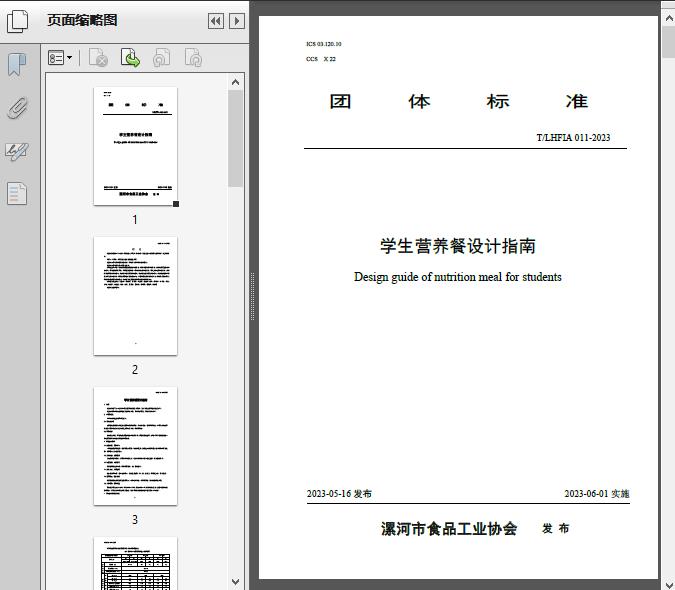The width and height of the screenshot is (675, 590).
Task: Click the standard number T/LHFIA 011-2023
Action: tap(573, 138)
